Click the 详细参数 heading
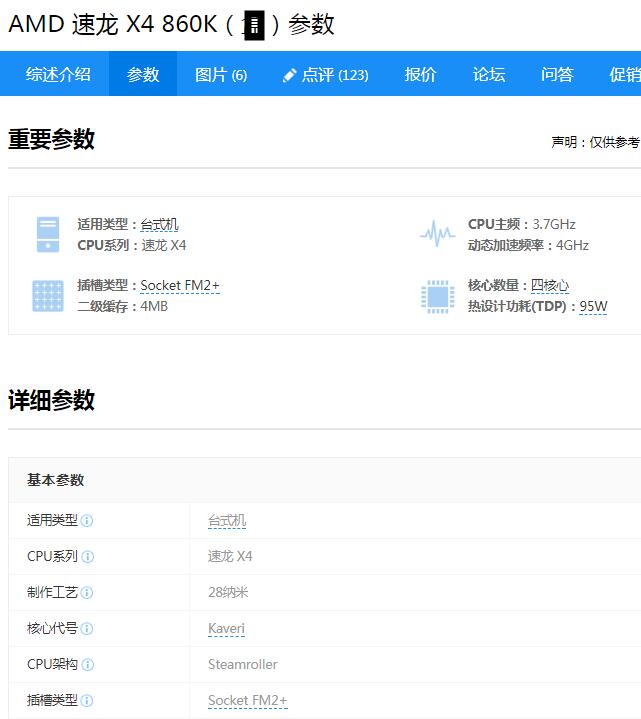 tap(51, 400)
